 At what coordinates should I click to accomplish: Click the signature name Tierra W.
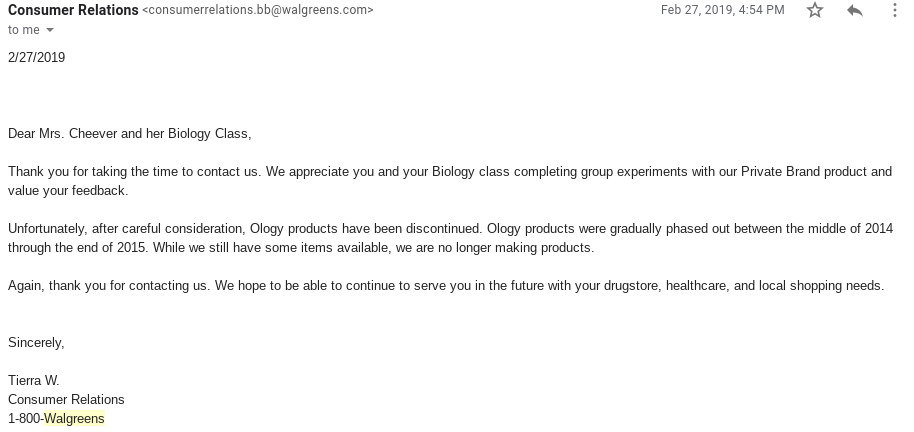tap(34, 381)
